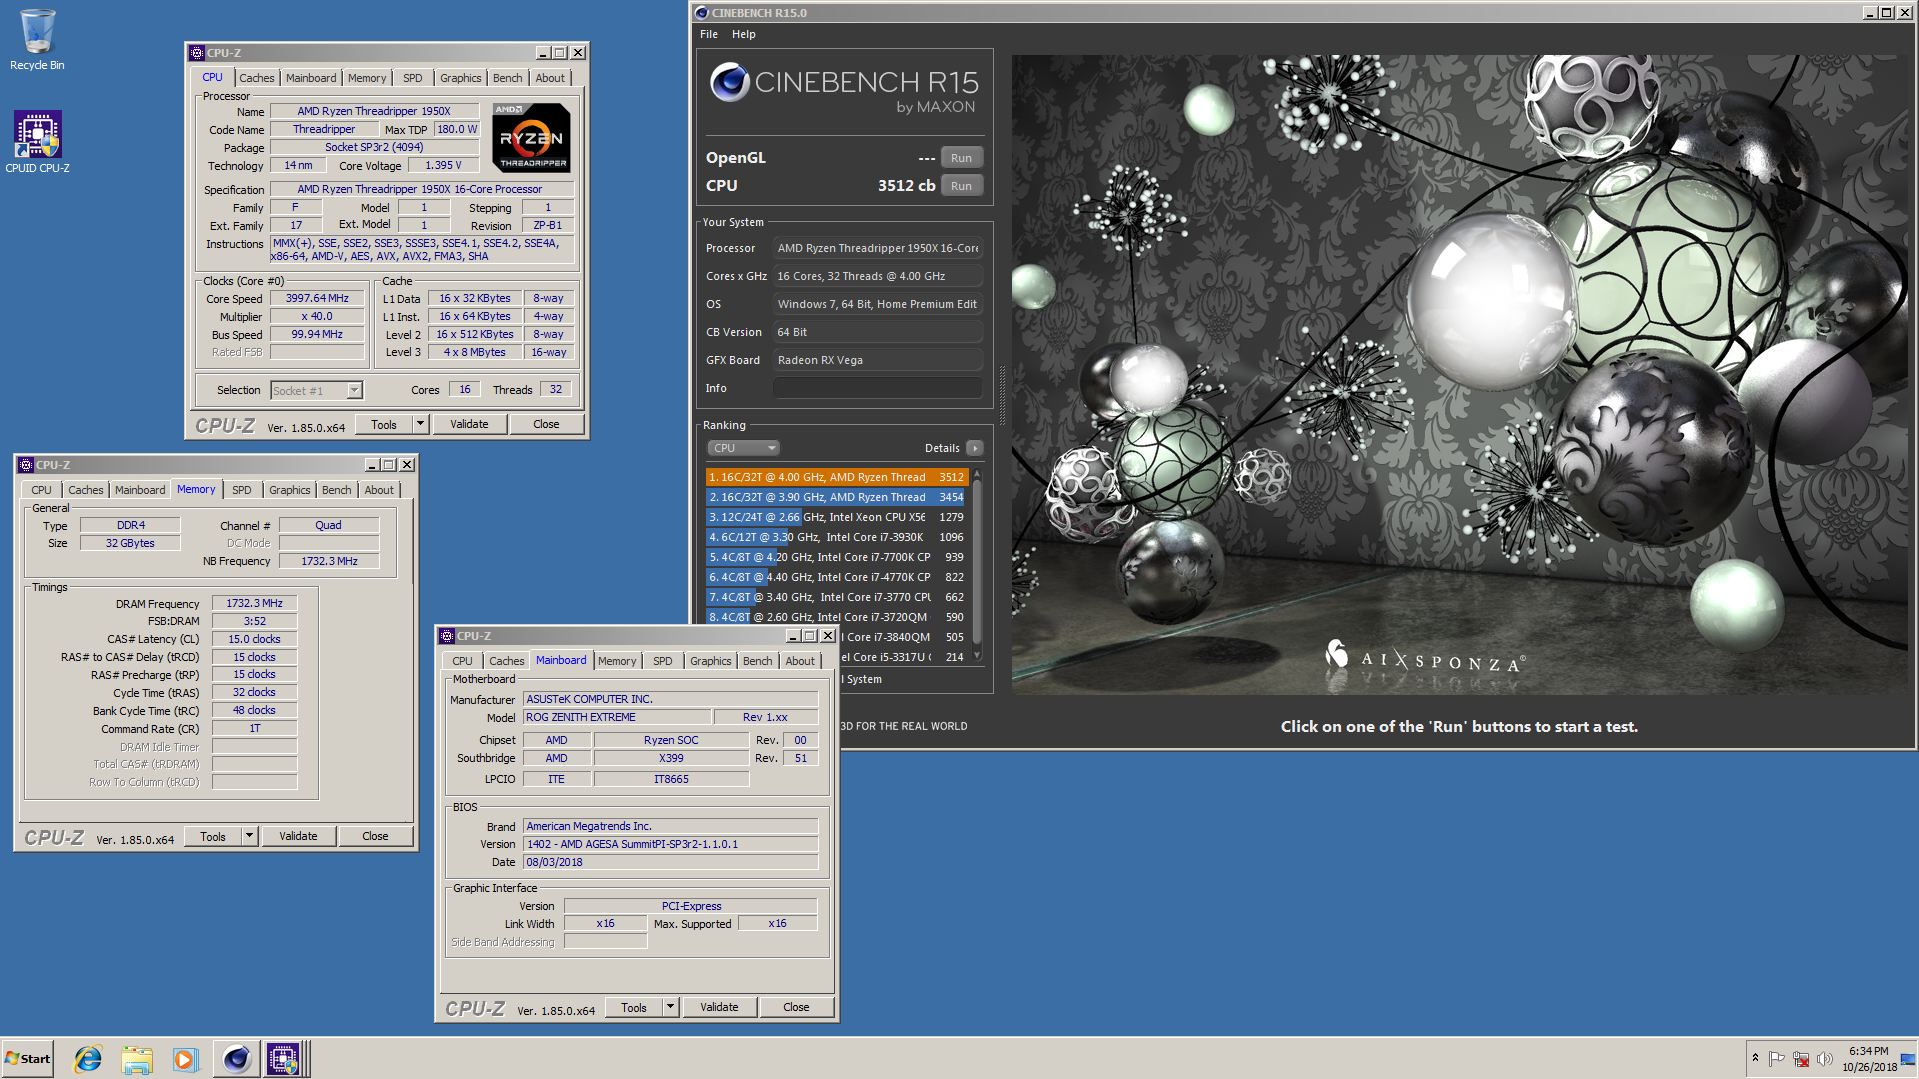The height and width of the screenshot is (1079, 1919).
Task: Open Graphics tab in CPU-Z CPU window
Action: click(x=460, y=78)
